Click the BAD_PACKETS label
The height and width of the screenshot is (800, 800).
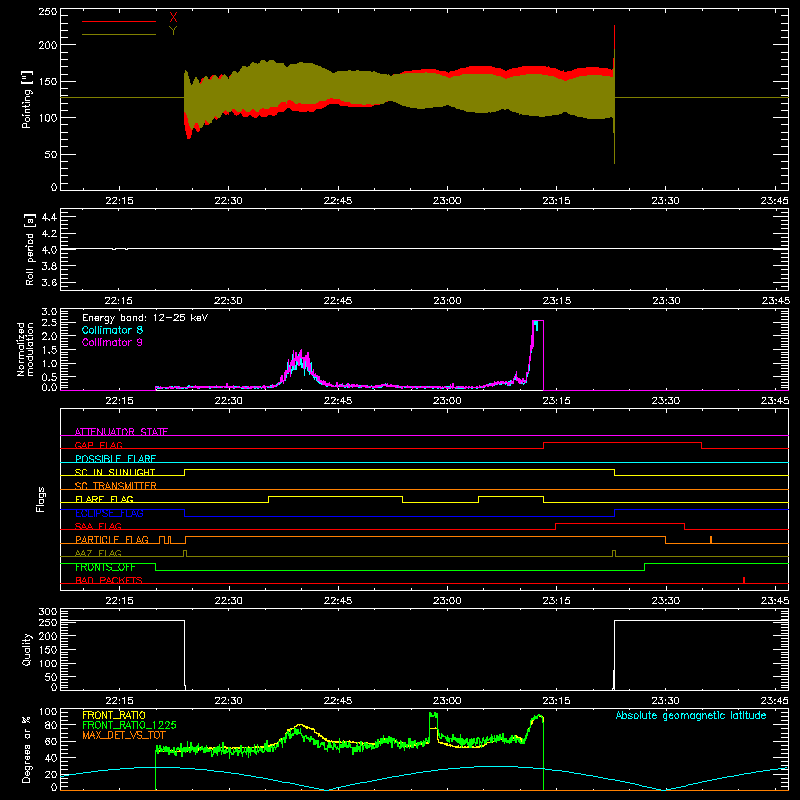(109, 580)
